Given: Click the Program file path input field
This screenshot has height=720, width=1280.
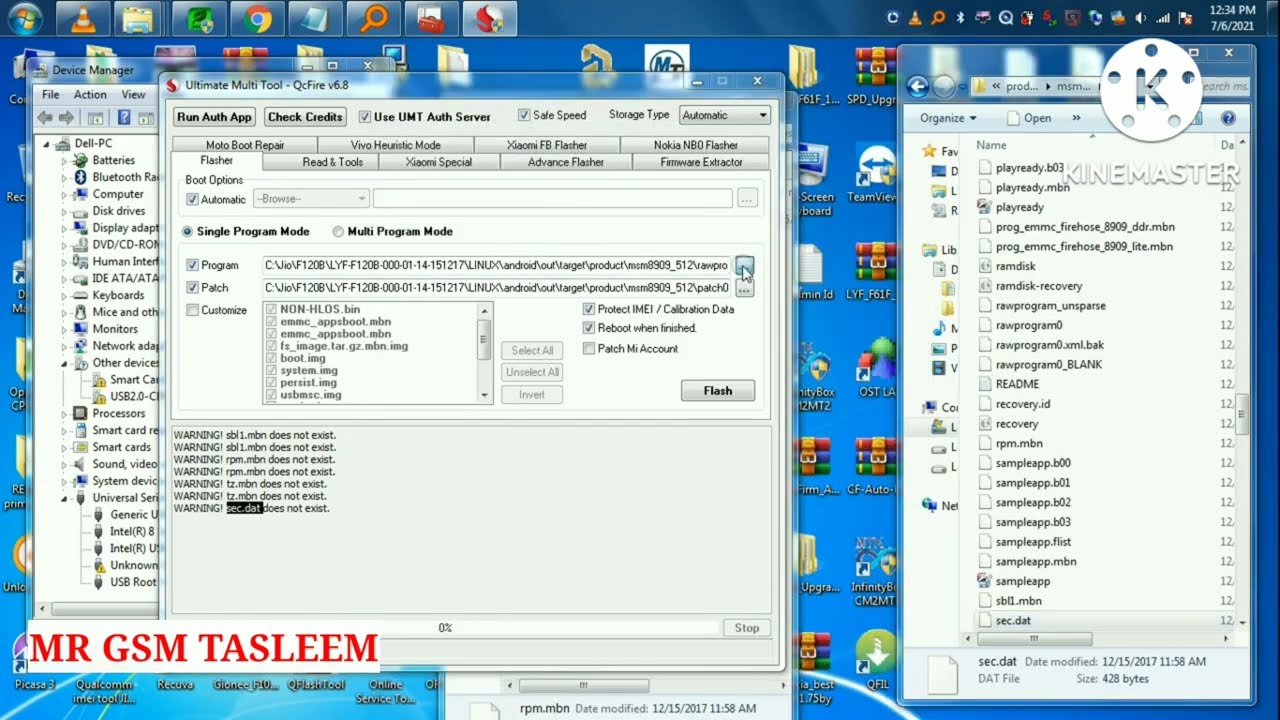Looking at the screenshot, I should point(496,265).
